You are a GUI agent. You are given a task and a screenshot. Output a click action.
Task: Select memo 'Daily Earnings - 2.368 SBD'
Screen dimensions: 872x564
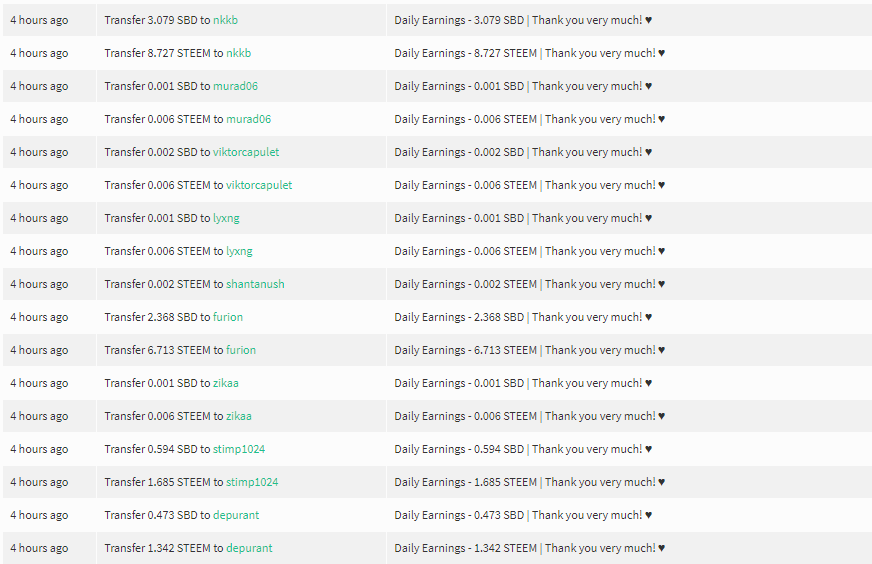459,317
